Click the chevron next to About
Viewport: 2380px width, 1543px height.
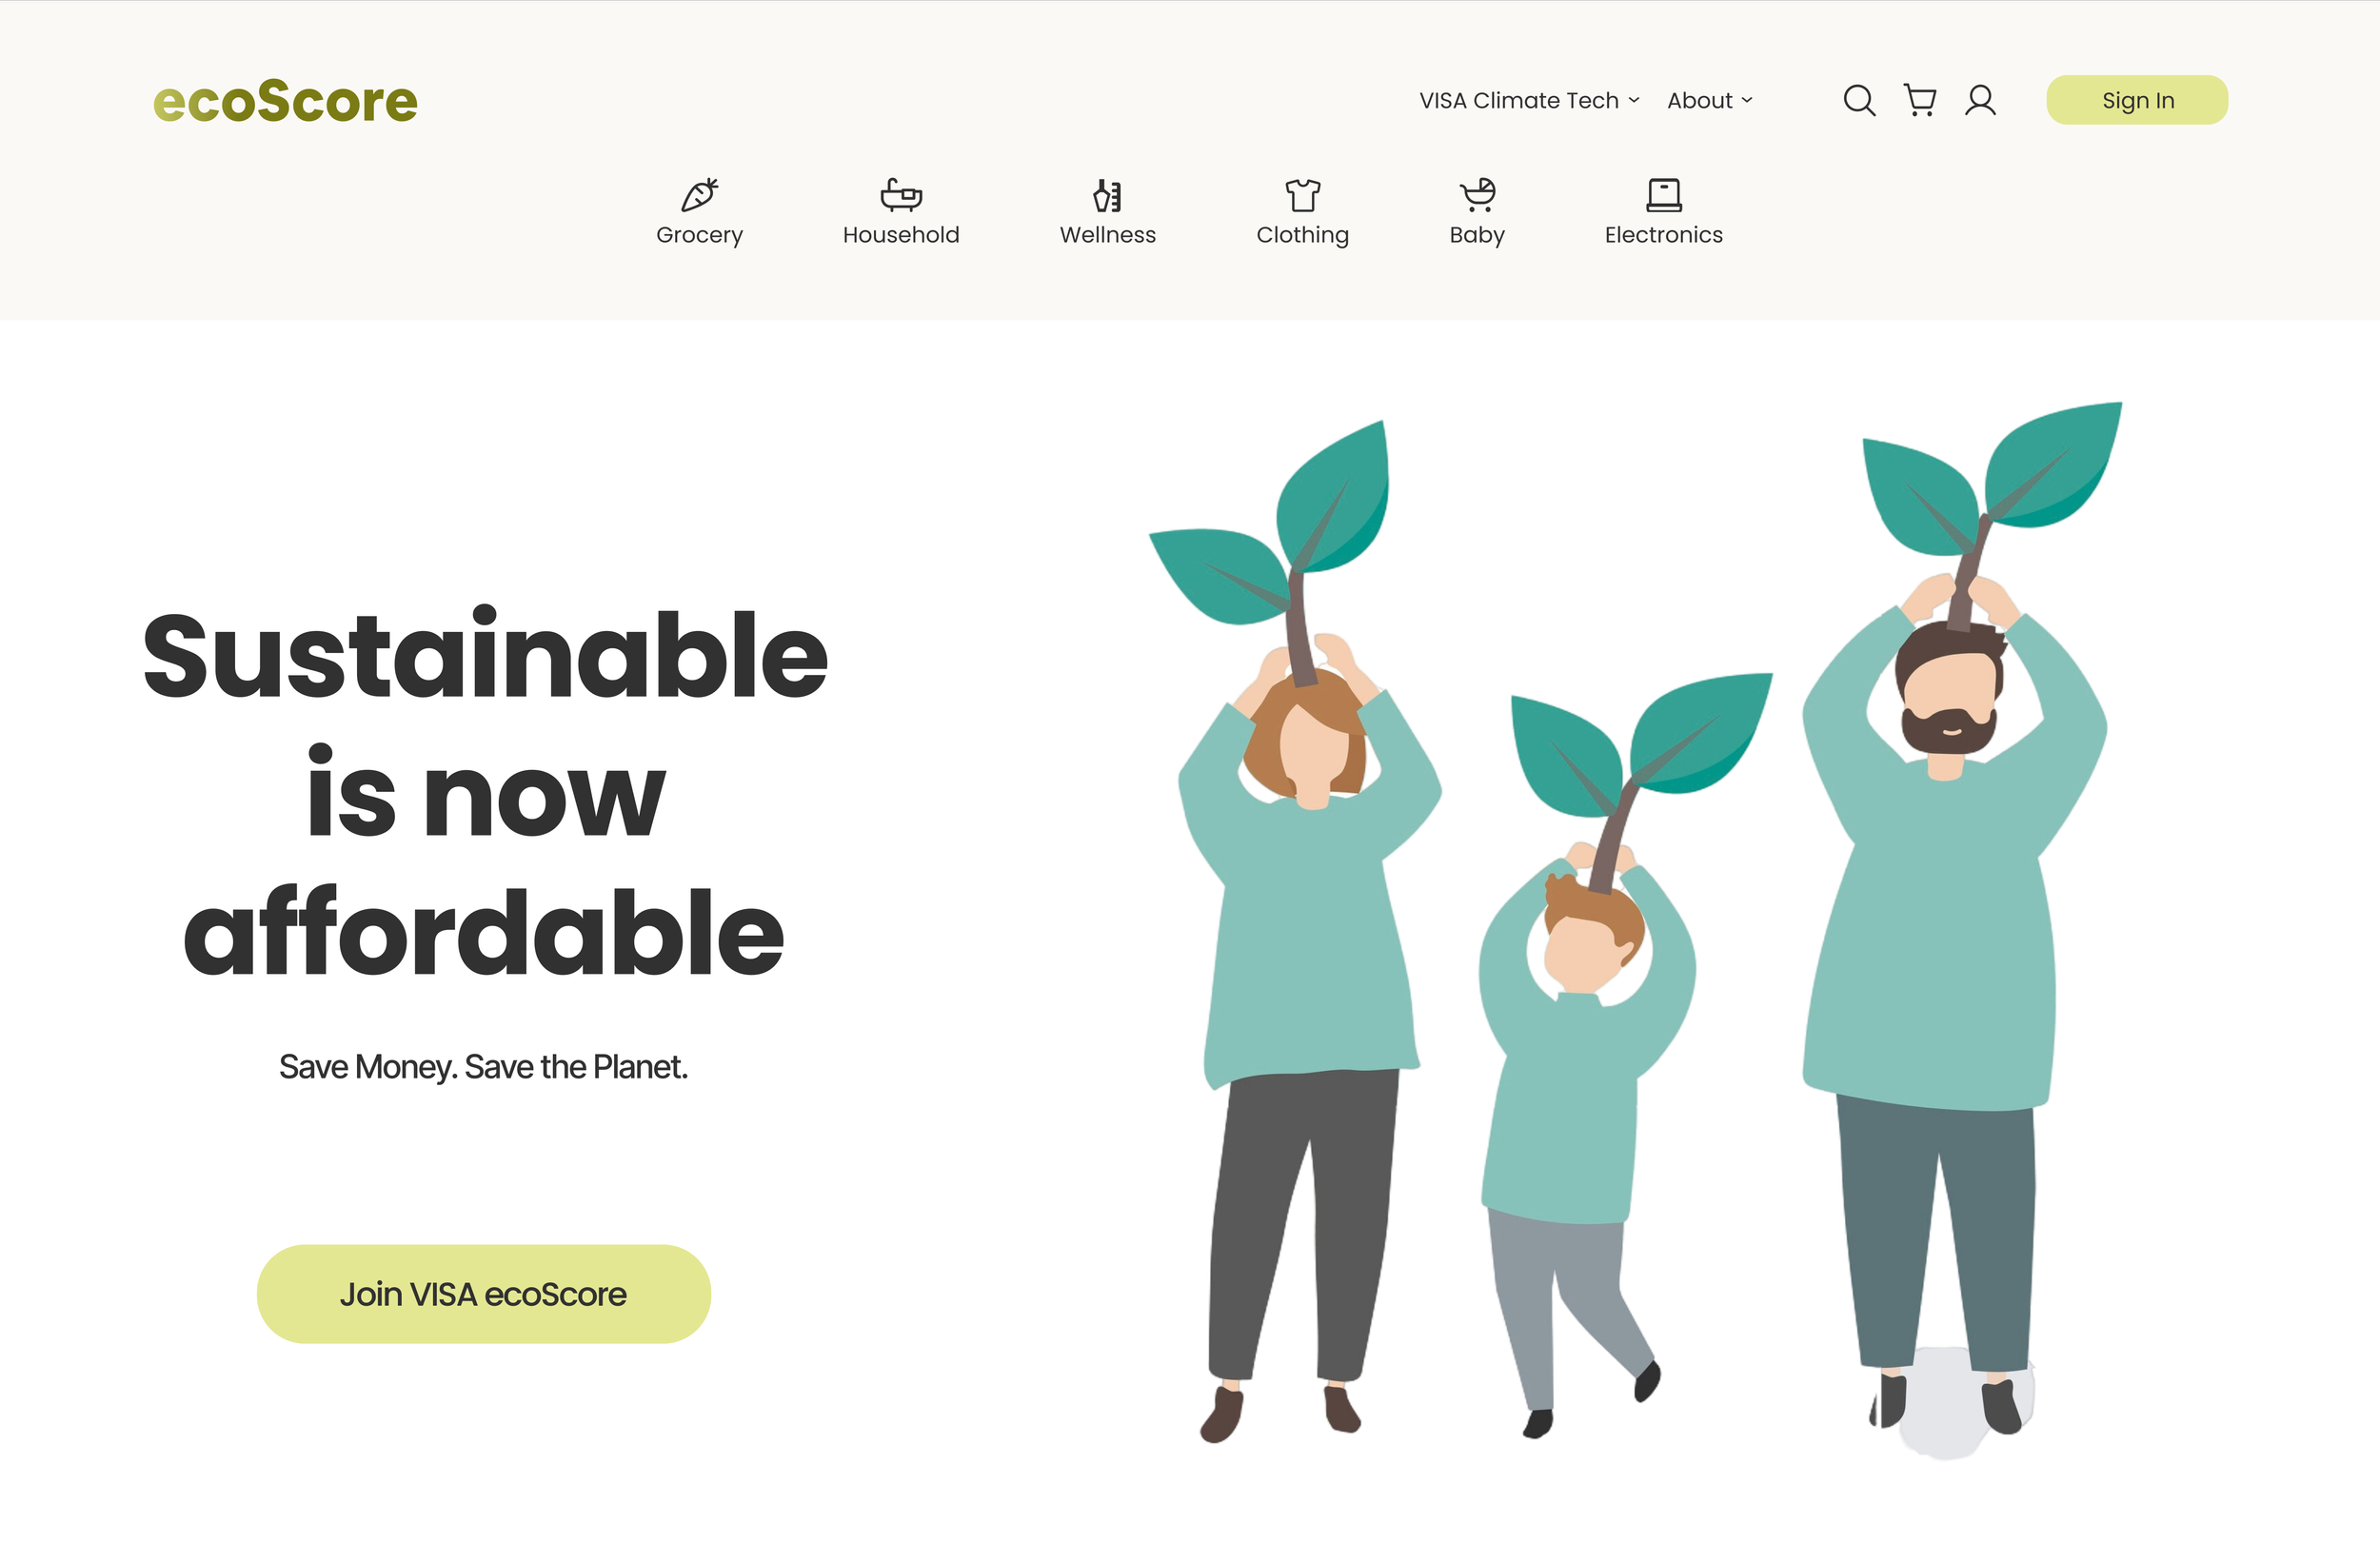pyautogui.click(x=1747, y=101)
